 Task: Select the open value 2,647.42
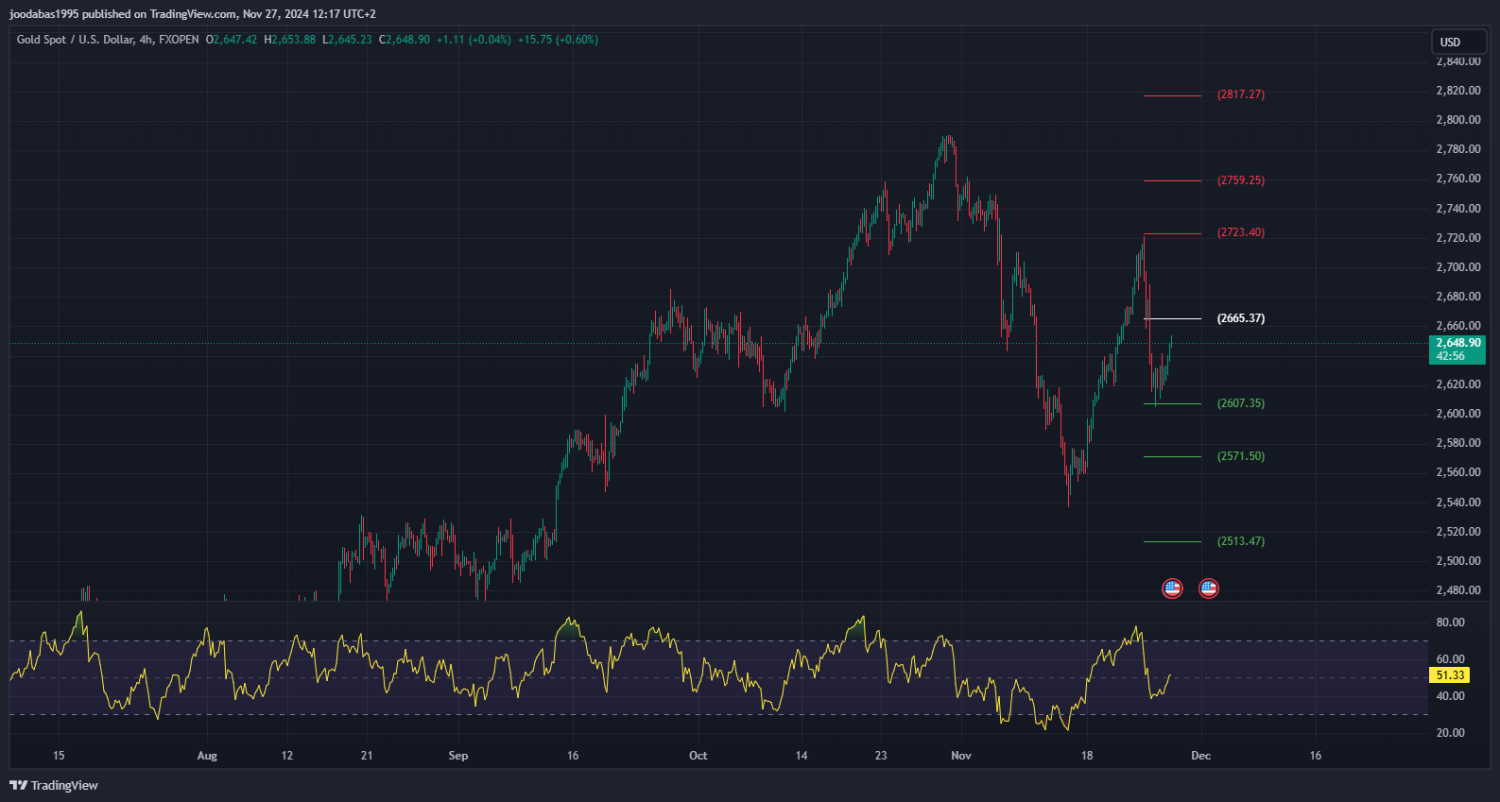click(236, 40)
